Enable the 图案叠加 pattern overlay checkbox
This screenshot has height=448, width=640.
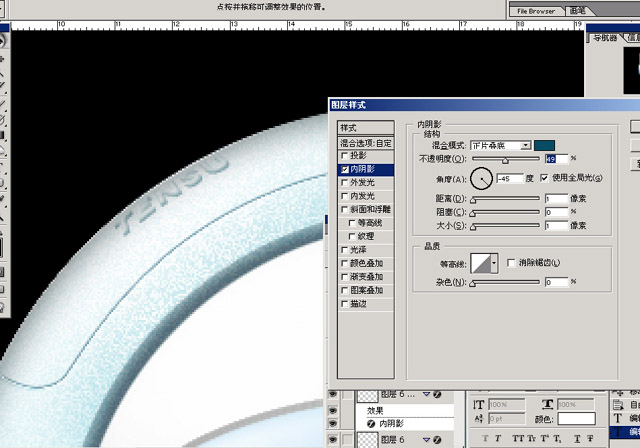[x=345, y=290]
